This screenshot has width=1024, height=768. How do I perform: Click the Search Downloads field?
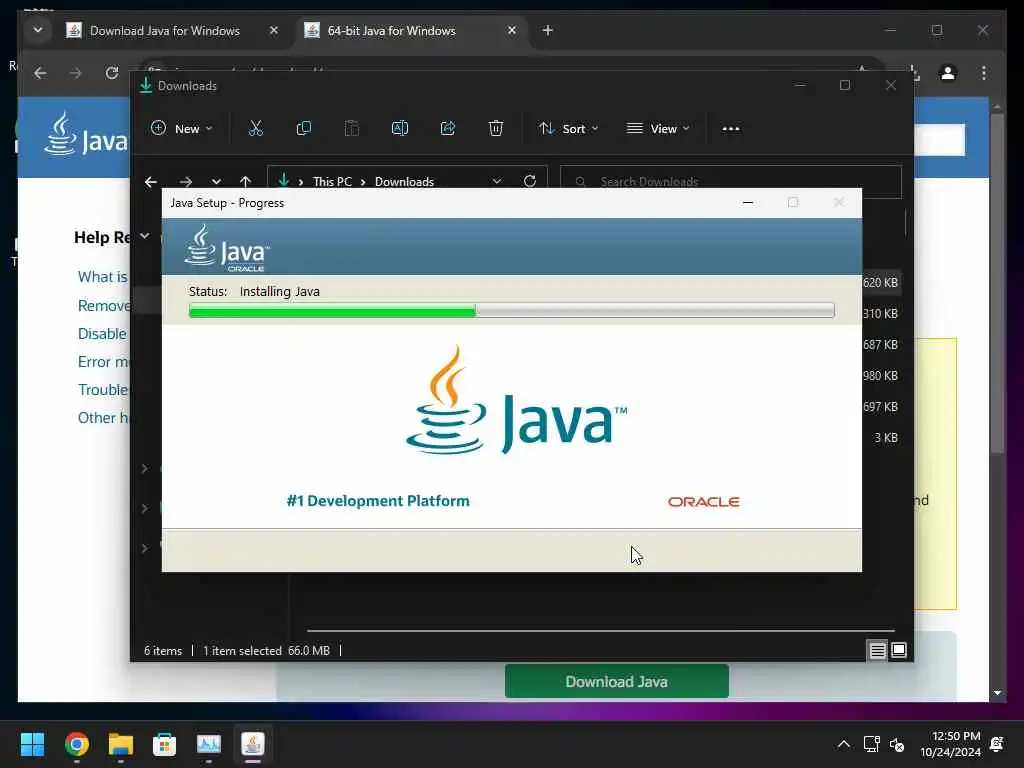[x=731, y=182]
